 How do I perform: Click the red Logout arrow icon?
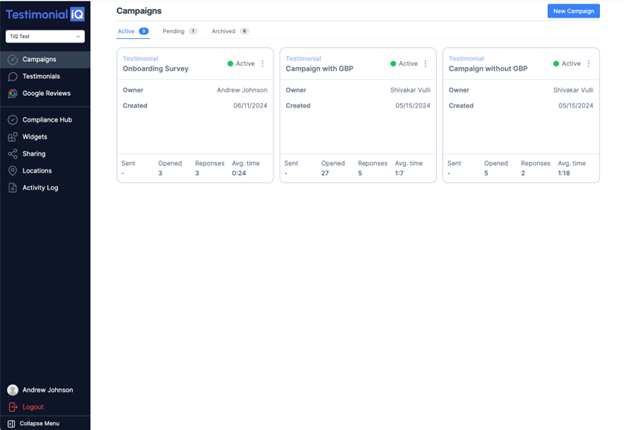pyautogui.click(x=13, y=407)
